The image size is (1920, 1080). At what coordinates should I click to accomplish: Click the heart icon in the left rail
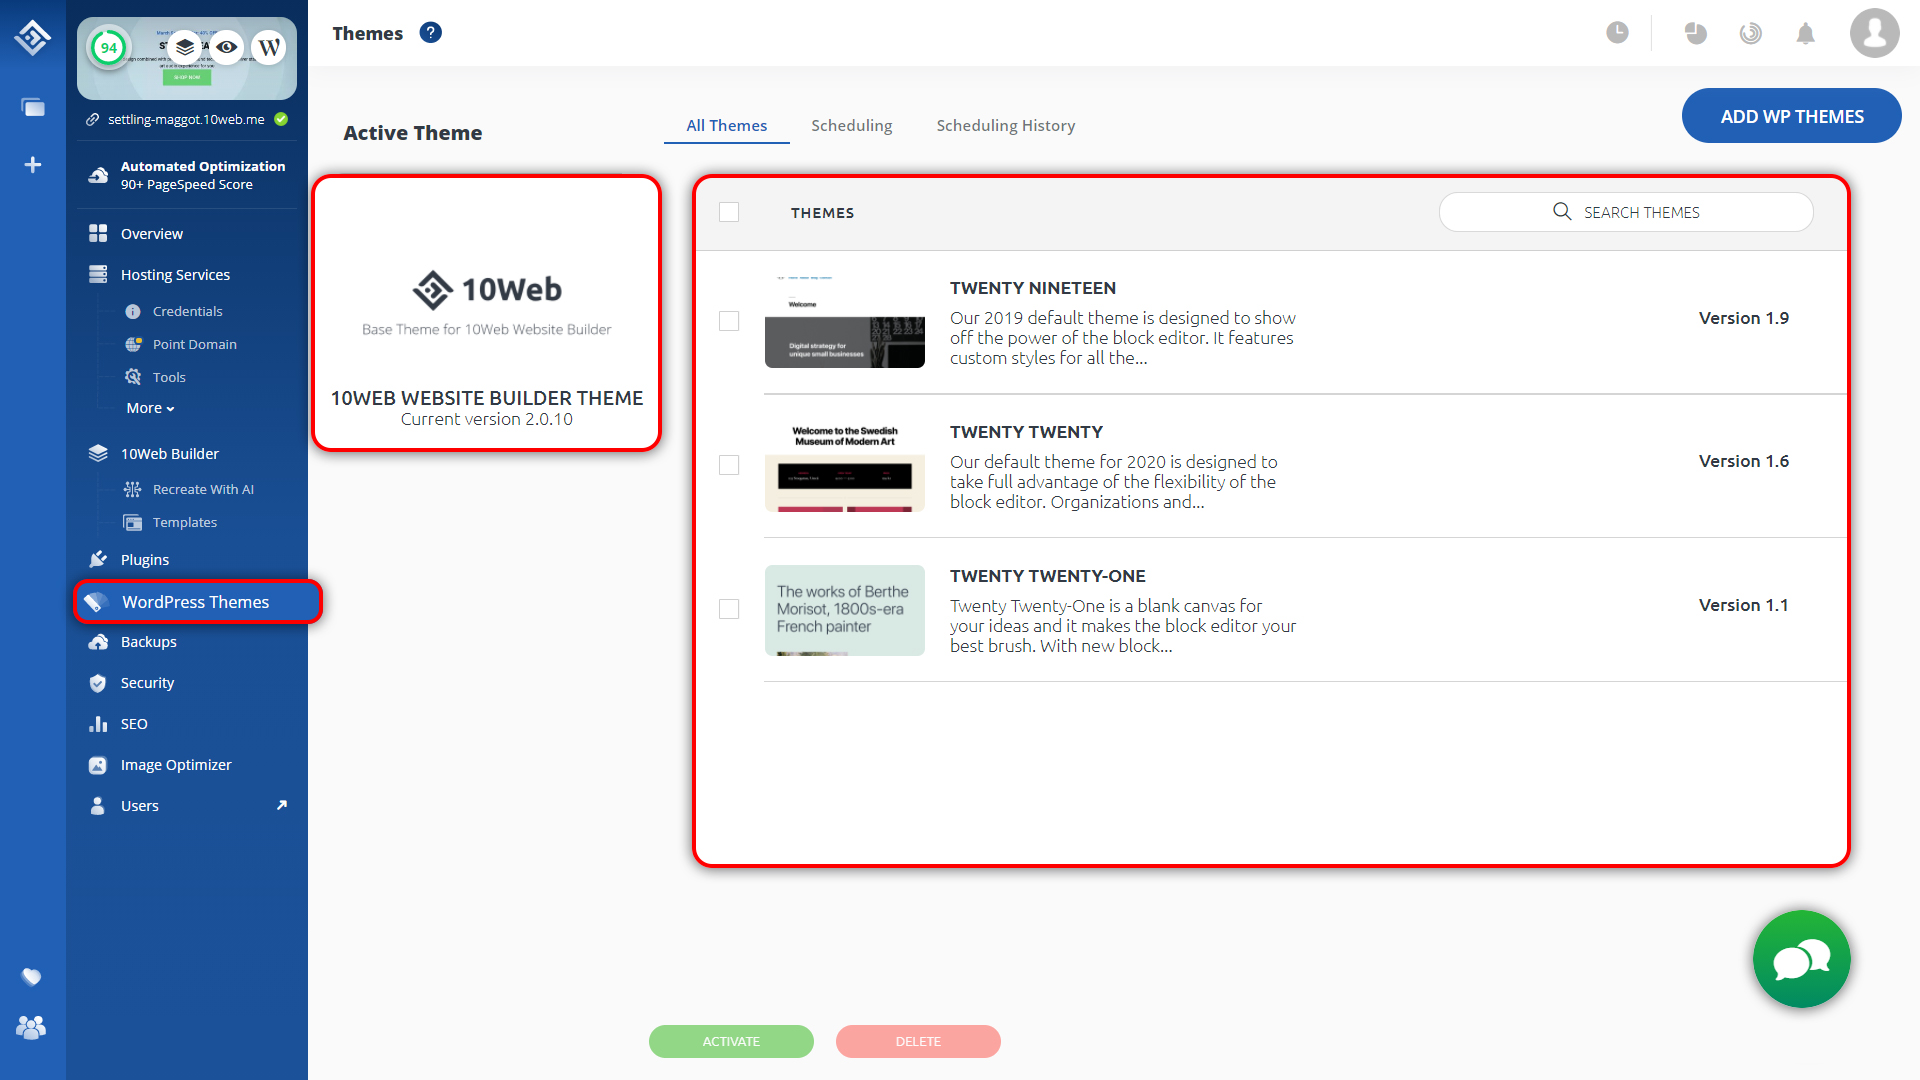click(x=32, y=976)
